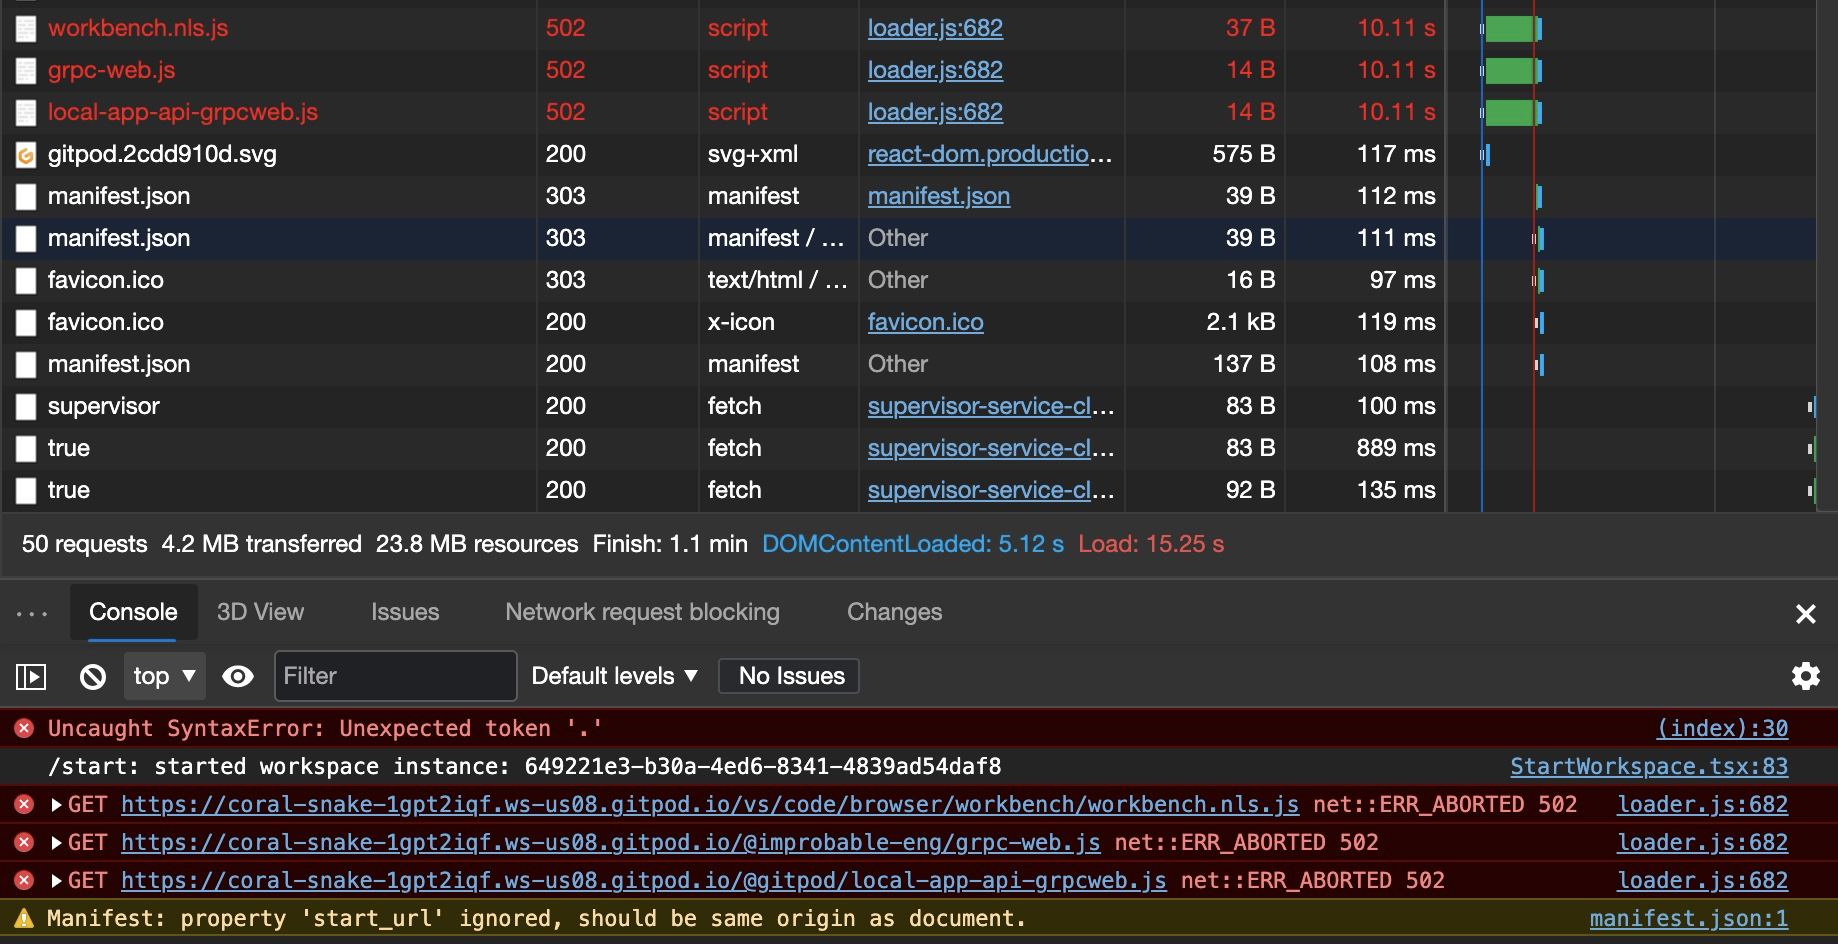Click the gitpod.2cdd910d.svg file icon

[26, 154]
